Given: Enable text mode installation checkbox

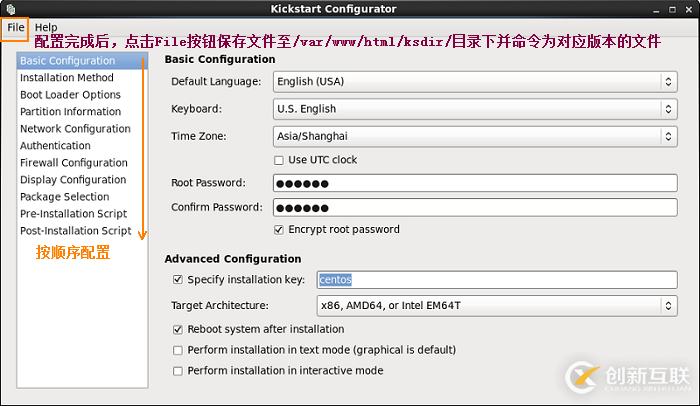Looking at the screenshot, I should coord(178,350).
